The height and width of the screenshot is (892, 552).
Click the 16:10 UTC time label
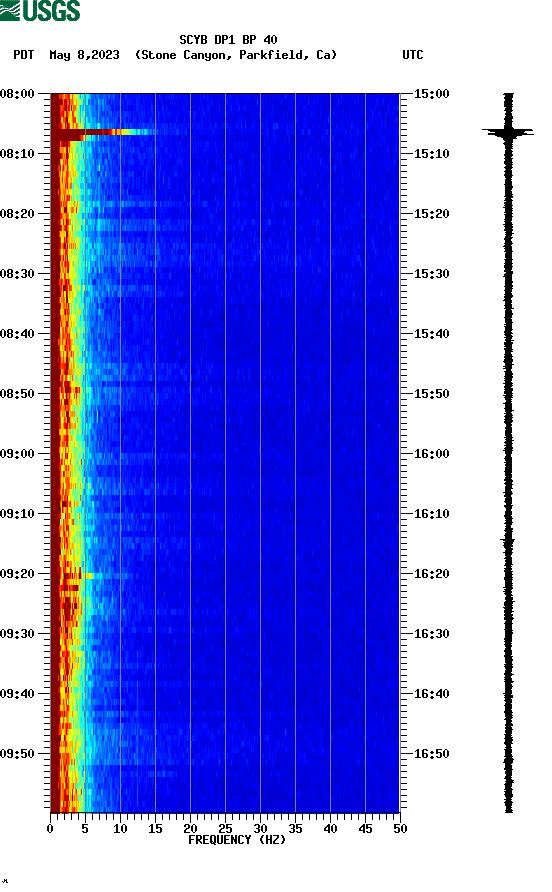431,514
